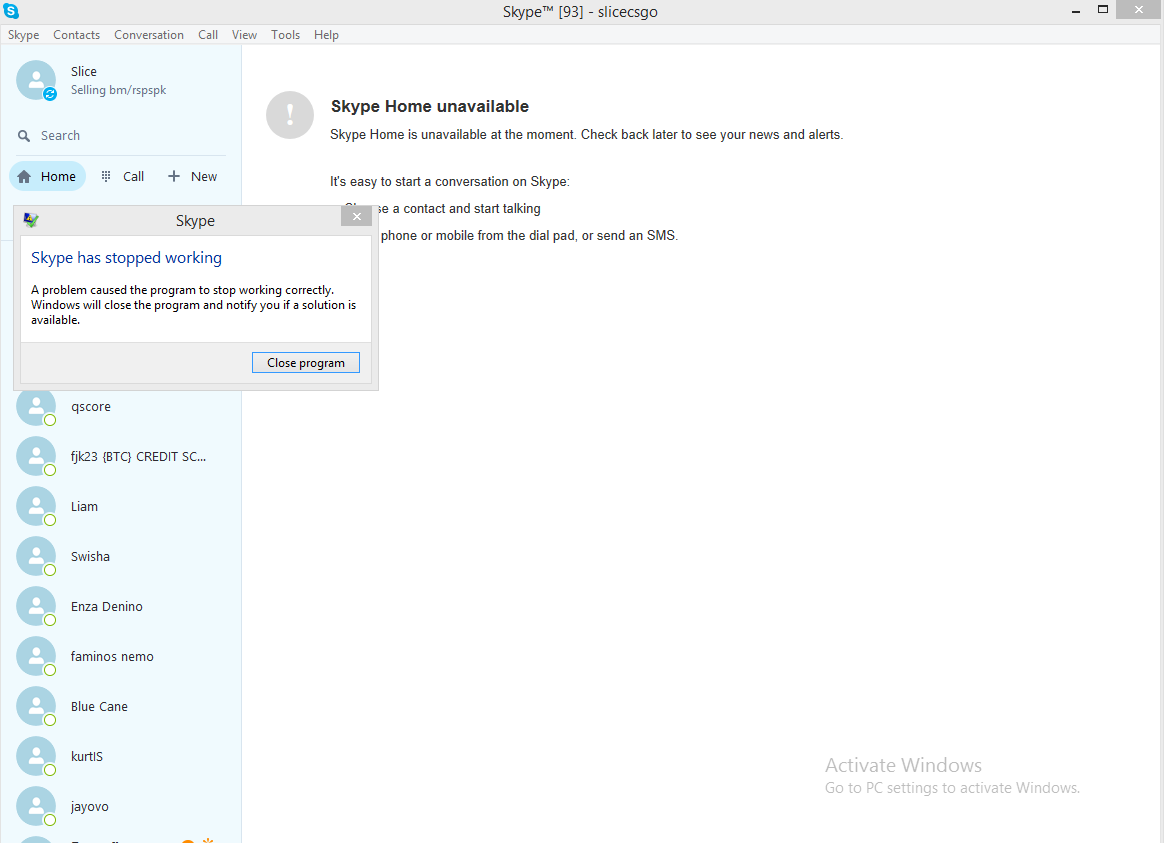Open the Conversation menu

pos(149,35)
